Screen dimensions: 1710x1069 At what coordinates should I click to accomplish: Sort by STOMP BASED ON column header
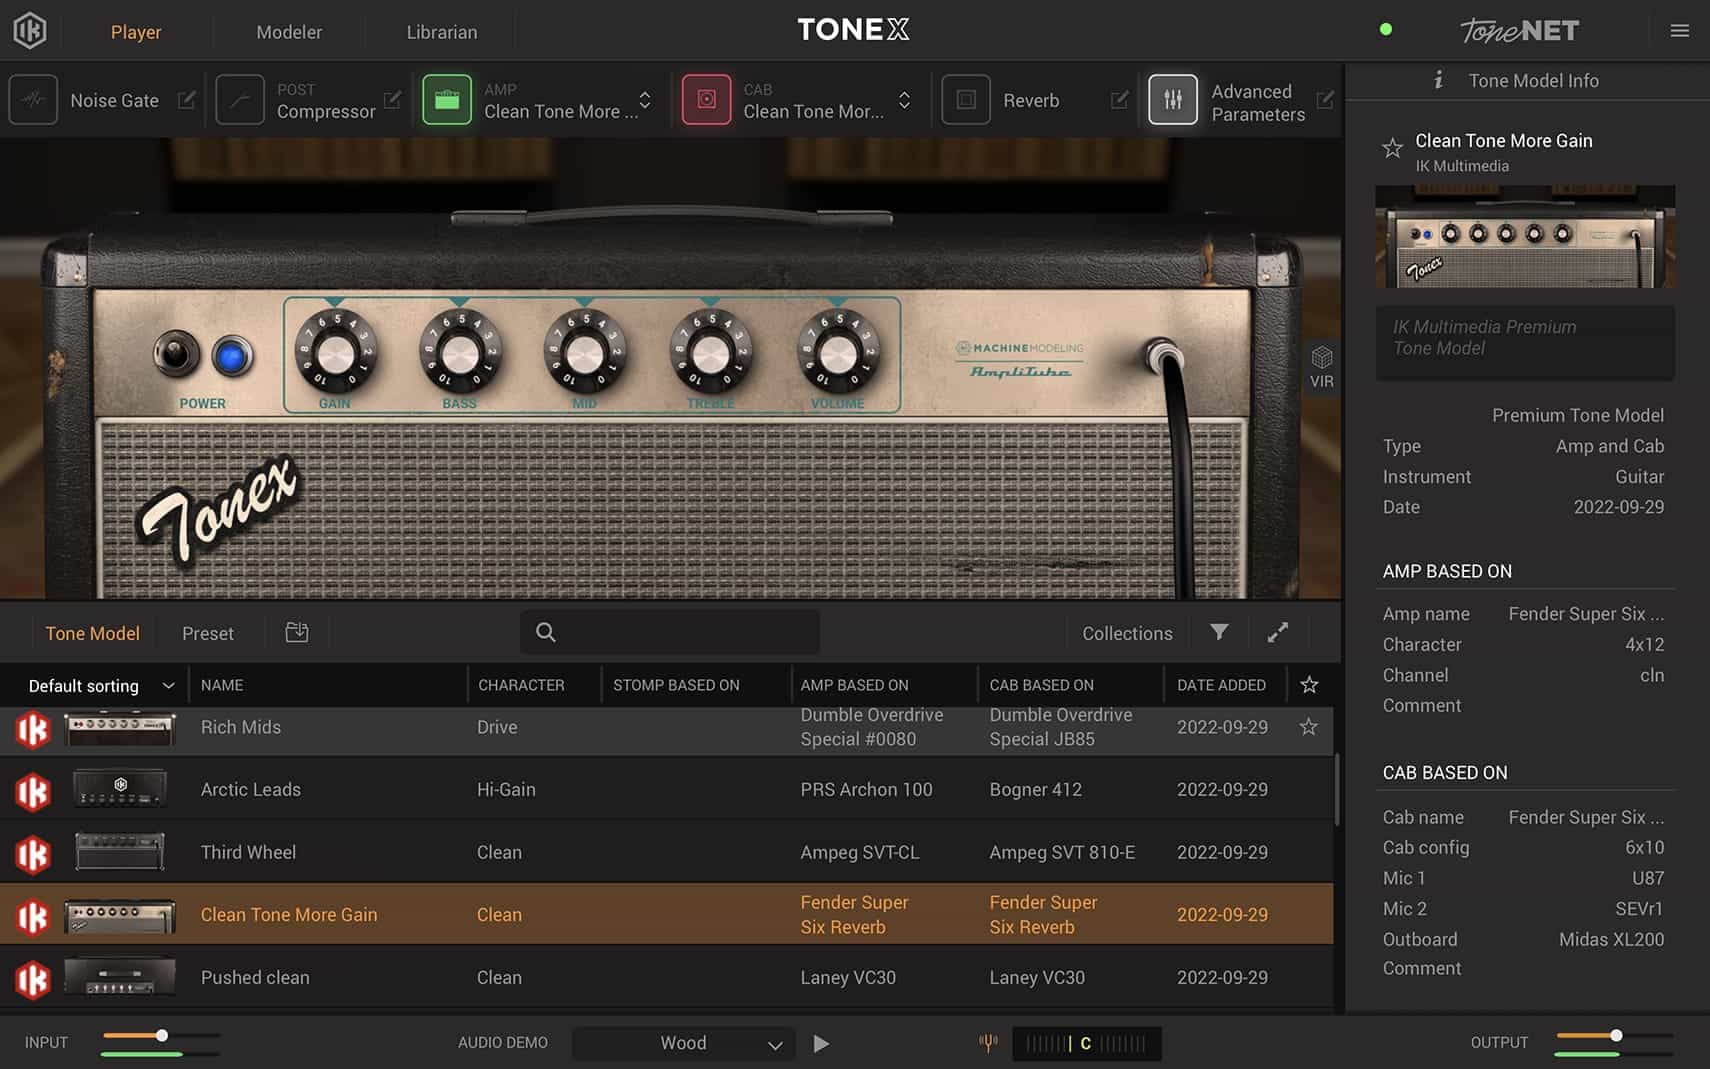(x=676, y=685)
